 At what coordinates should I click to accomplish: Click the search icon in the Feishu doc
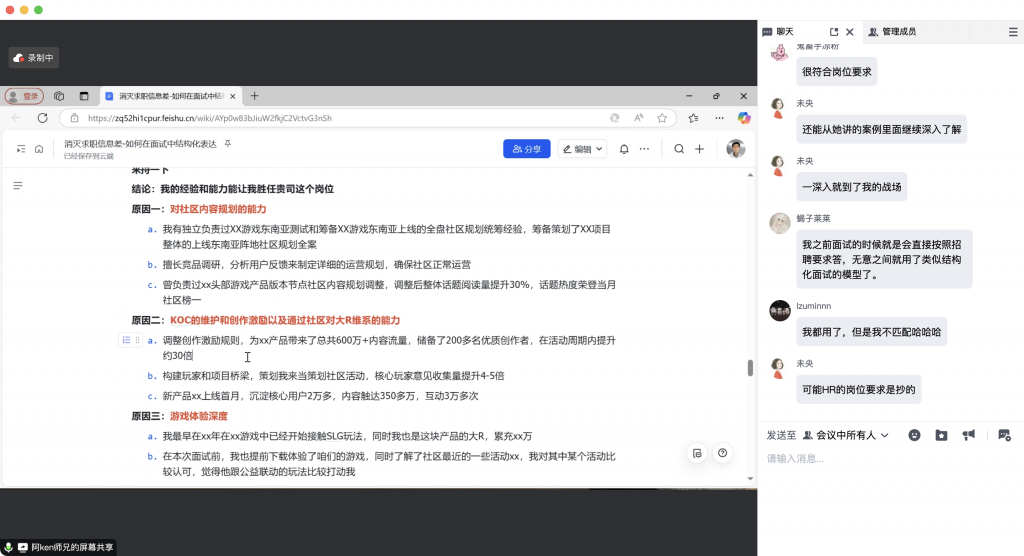tap(679, 149)
